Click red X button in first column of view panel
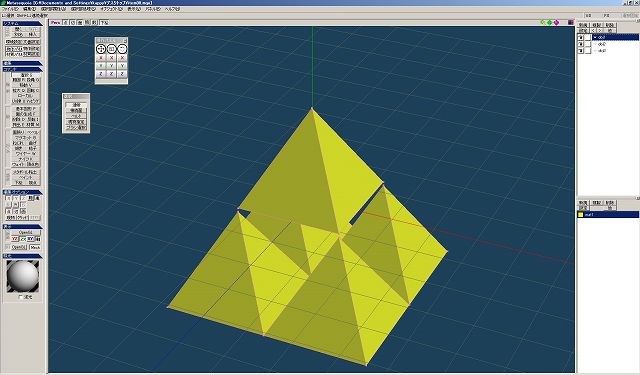The height and width of the screenshot is (375, 640). (x=101, y=58)
